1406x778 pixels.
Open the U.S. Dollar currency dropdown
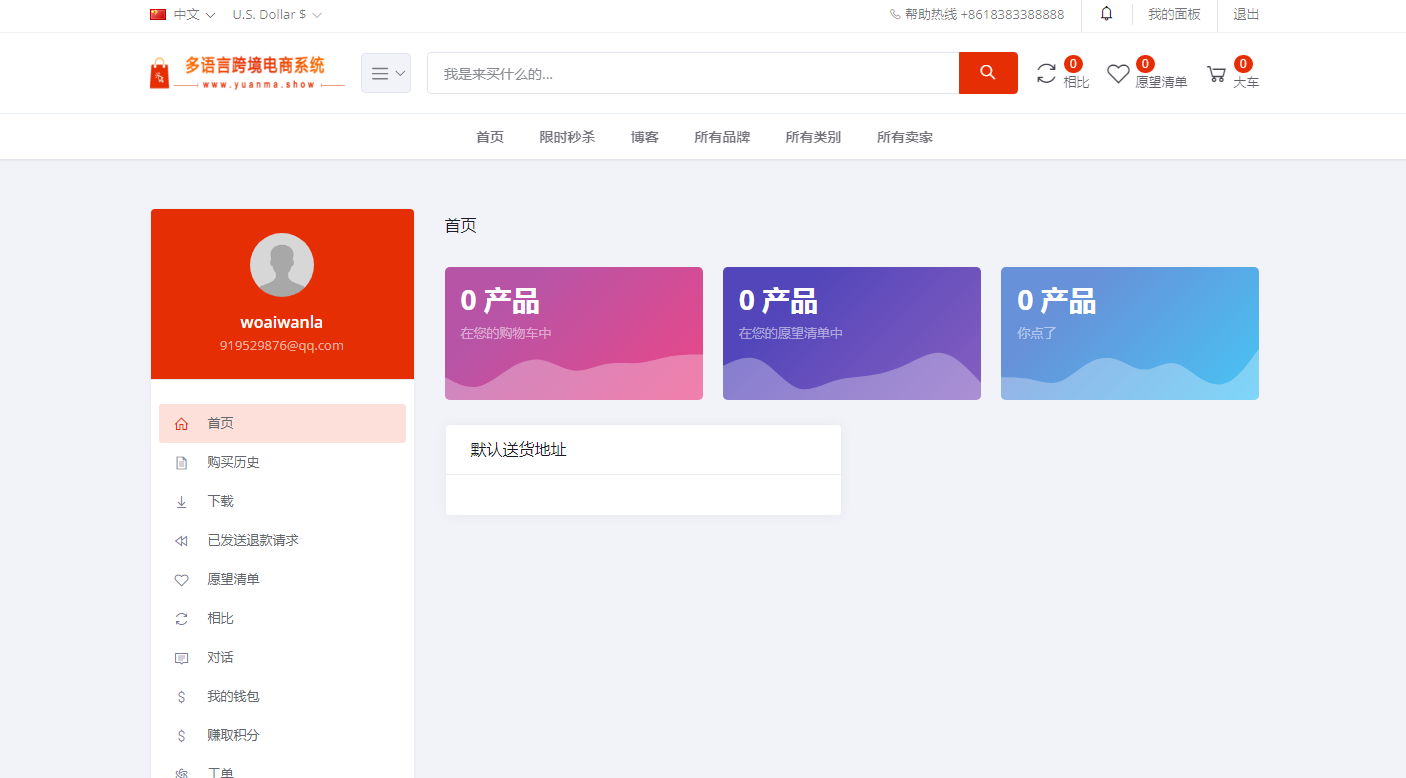tap(277, 15)
